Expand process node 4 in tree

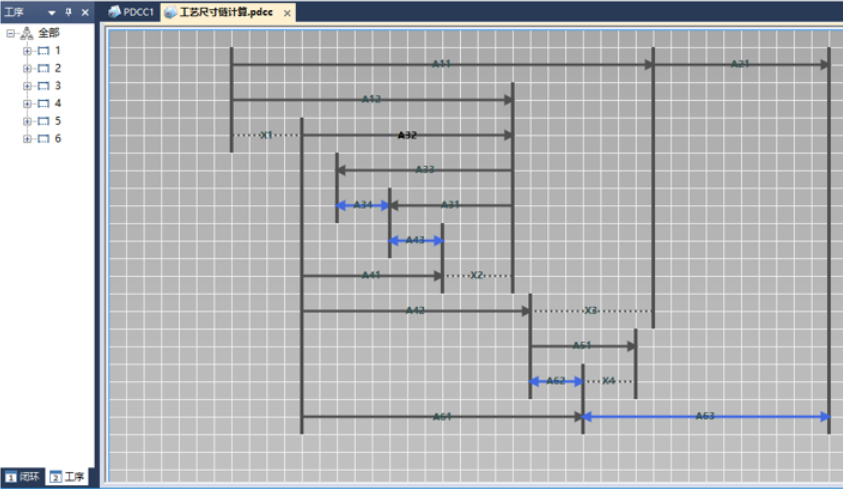(x=28, y=104)
